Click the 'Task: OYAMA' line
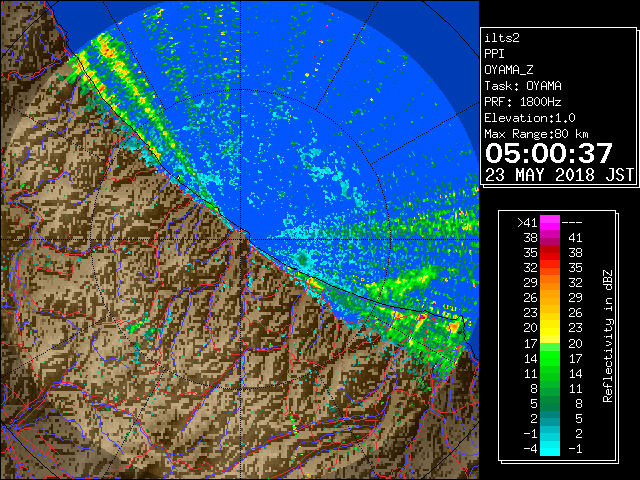Viewport: 640px width, 480px height. (x=523, y=86)
